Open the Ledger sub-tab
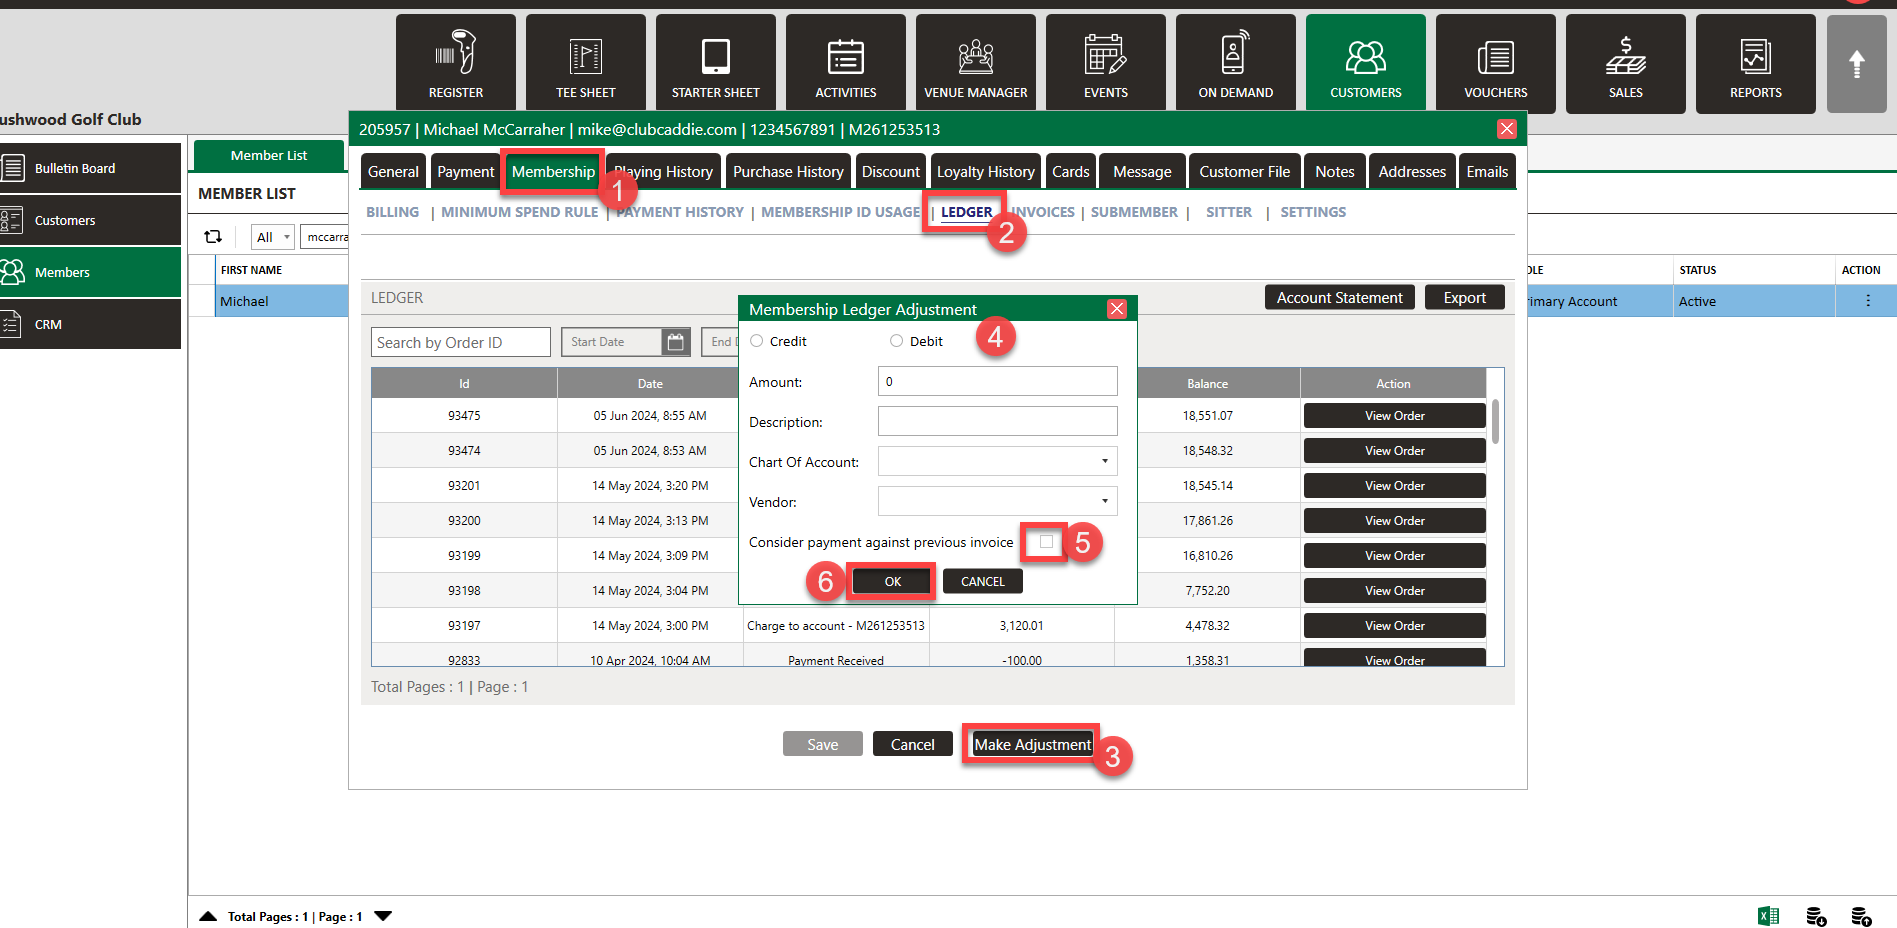The image size is (1897, 928). click(x=967, y=212)
